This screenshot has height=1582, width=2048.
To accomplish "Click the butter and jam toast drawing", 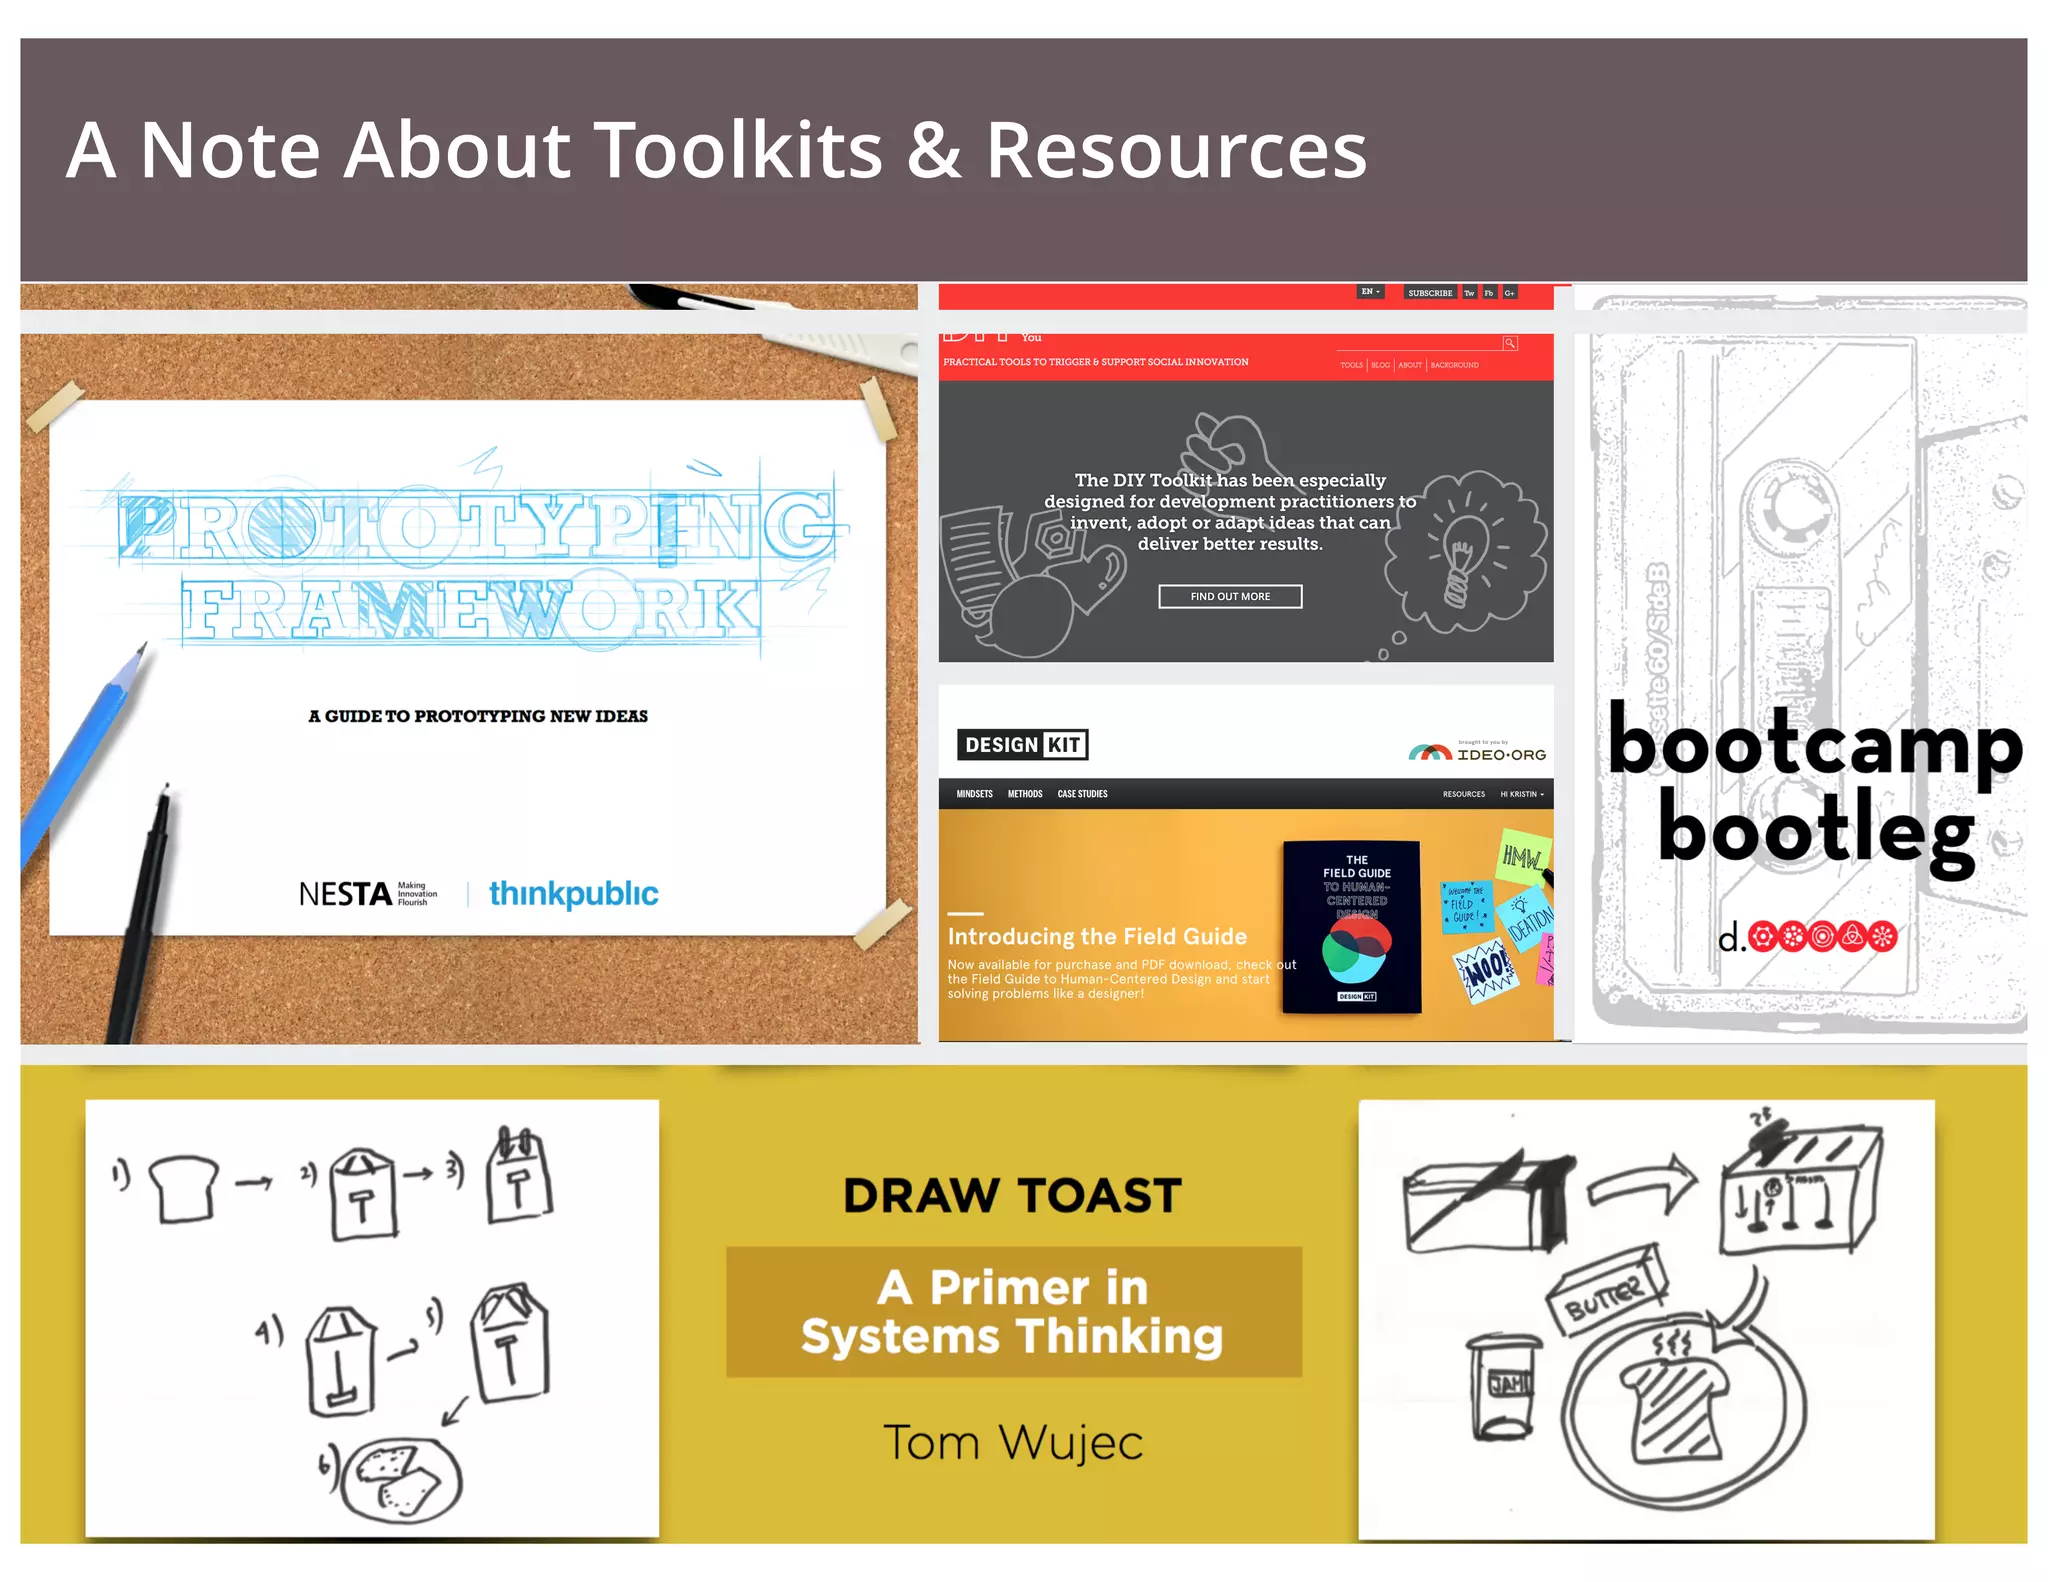I will click(1646, 1319).
